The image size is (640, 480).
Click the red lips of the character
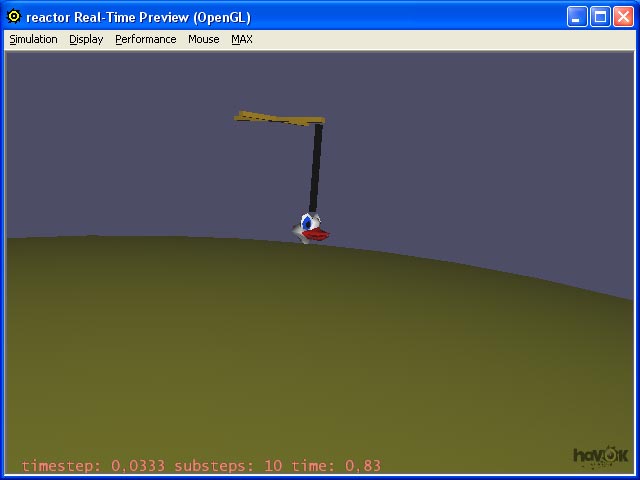coord(317,235)
